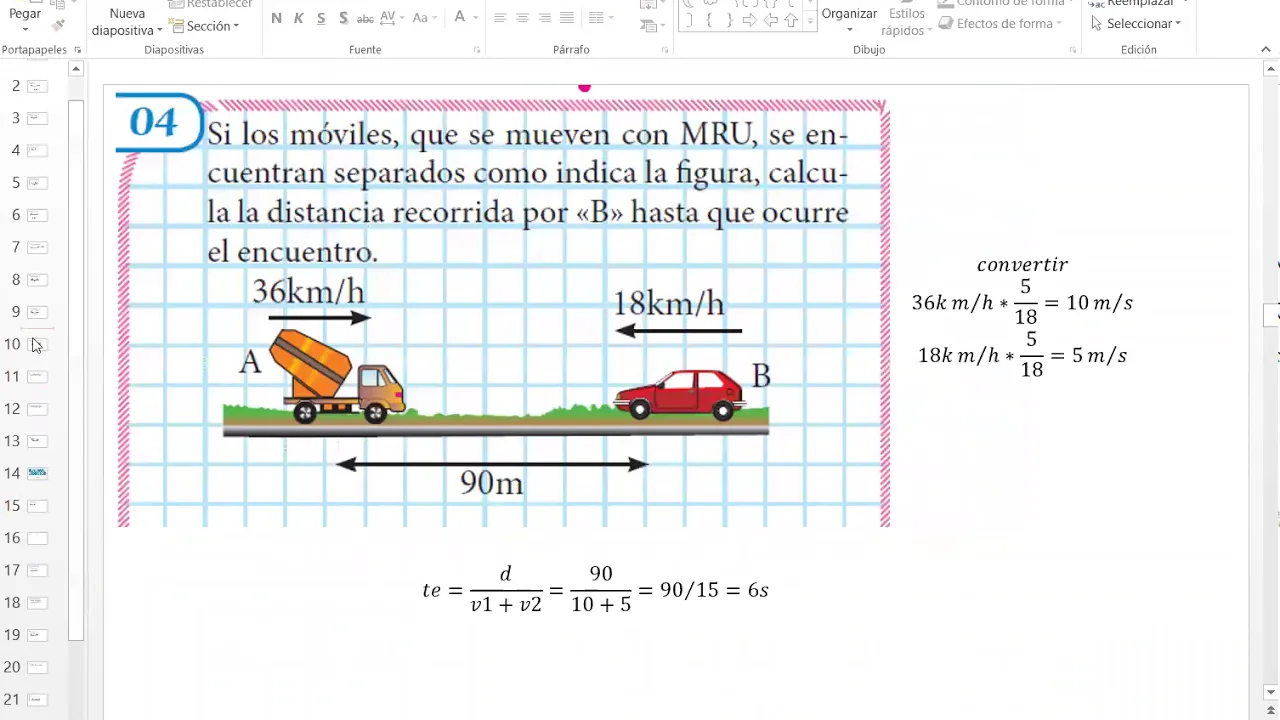Select slide 2 thumbnail
The image size is (1280, 720).
38,86
